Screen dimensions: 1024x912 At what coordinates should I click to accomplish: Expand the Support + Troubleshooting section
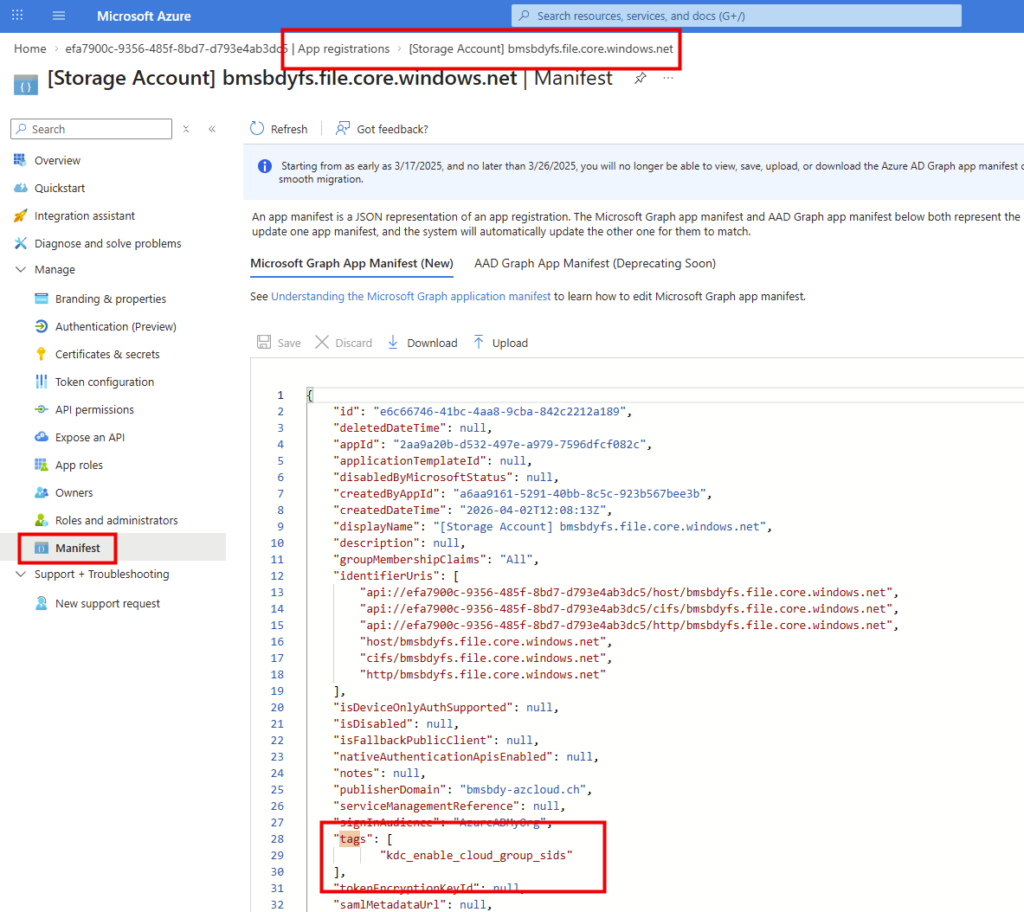point(21,575)
